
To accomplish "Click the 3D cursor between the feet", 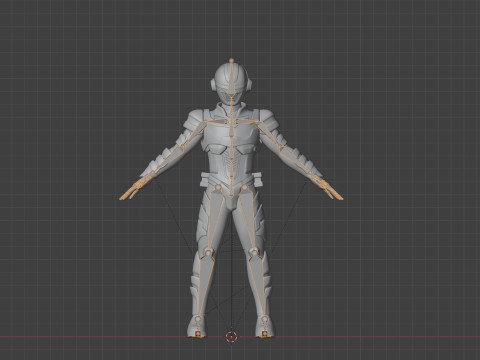I will click(x=231, y=337).
